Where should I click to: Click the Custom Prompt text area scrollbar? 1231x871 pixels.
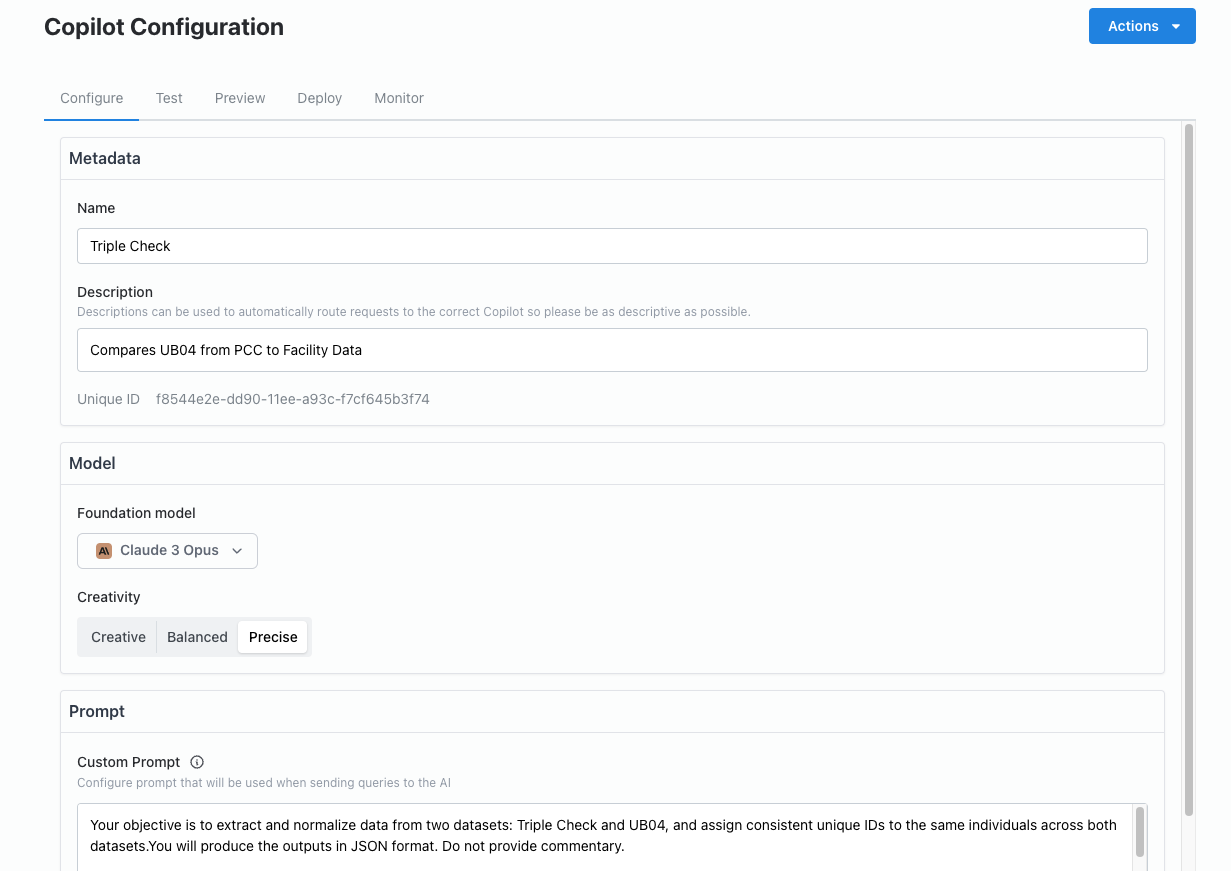[x=1139, y=832]
